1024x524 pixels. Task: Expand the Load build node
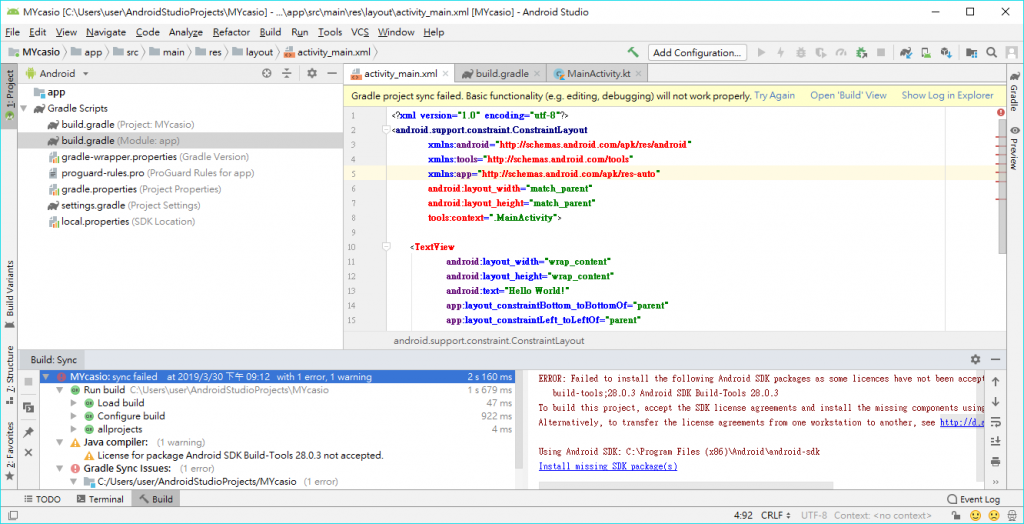(x=74, y=403)
